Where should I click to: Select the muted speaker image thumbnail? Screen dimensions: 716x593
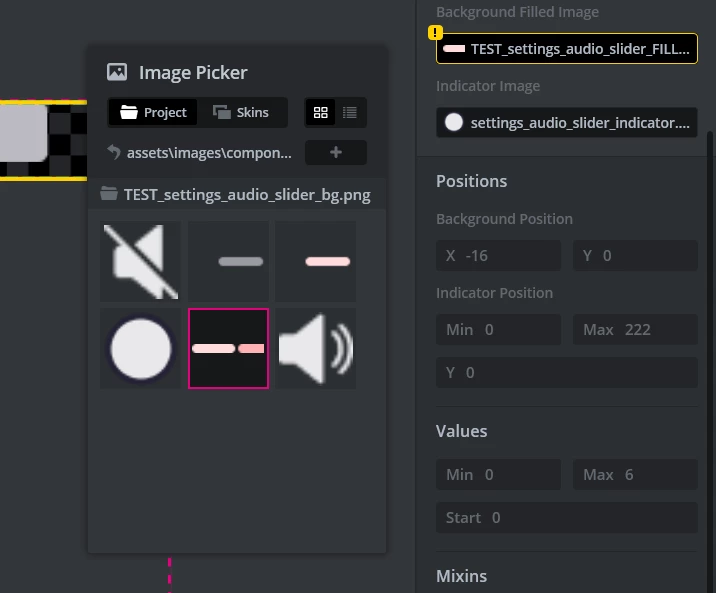click(x=141, y=262)
